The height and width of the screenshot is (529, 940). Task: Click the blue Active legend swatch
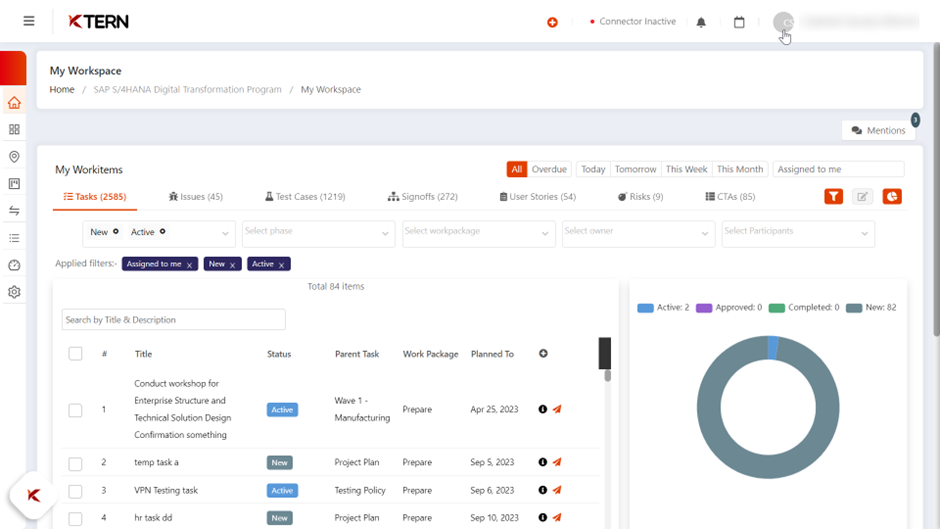tap(645, 308)
